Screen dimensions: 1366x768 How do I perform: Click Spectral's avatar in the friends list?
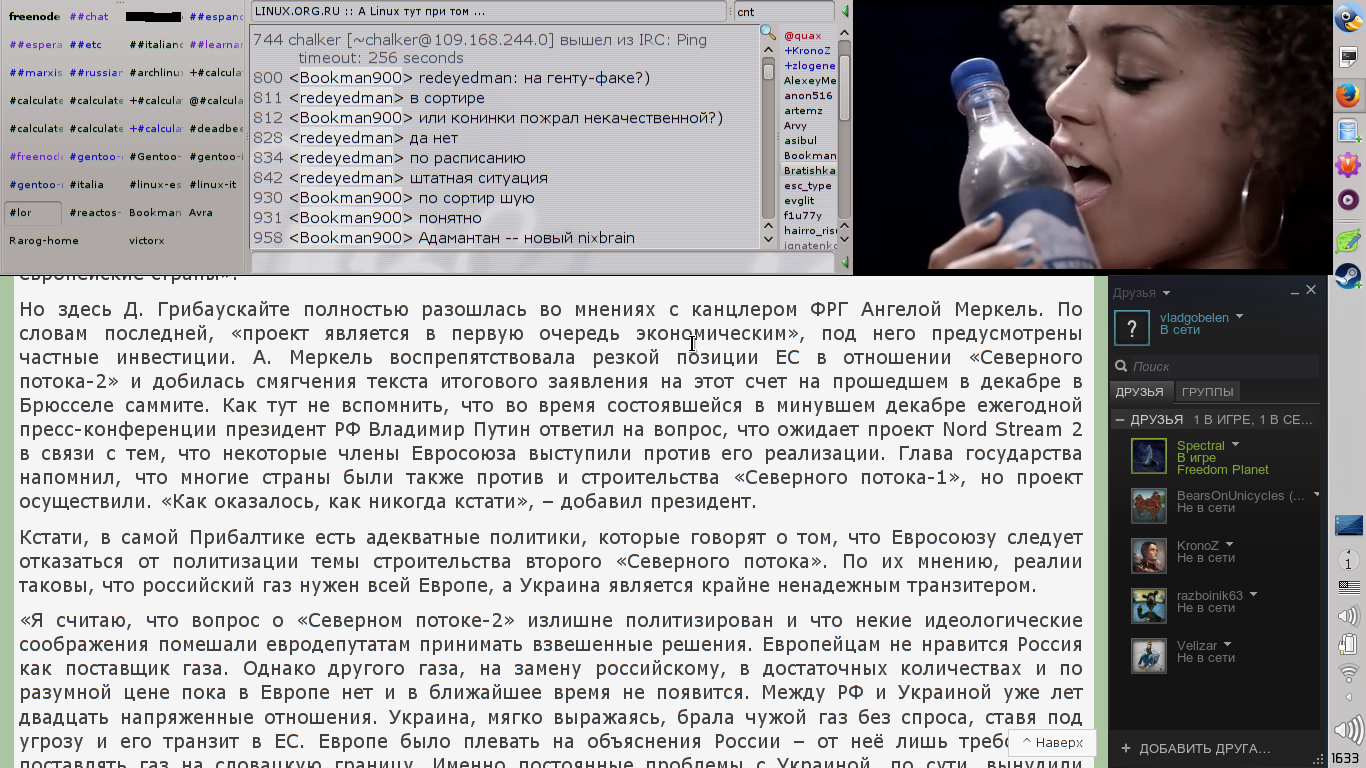tap(1149, 456)
